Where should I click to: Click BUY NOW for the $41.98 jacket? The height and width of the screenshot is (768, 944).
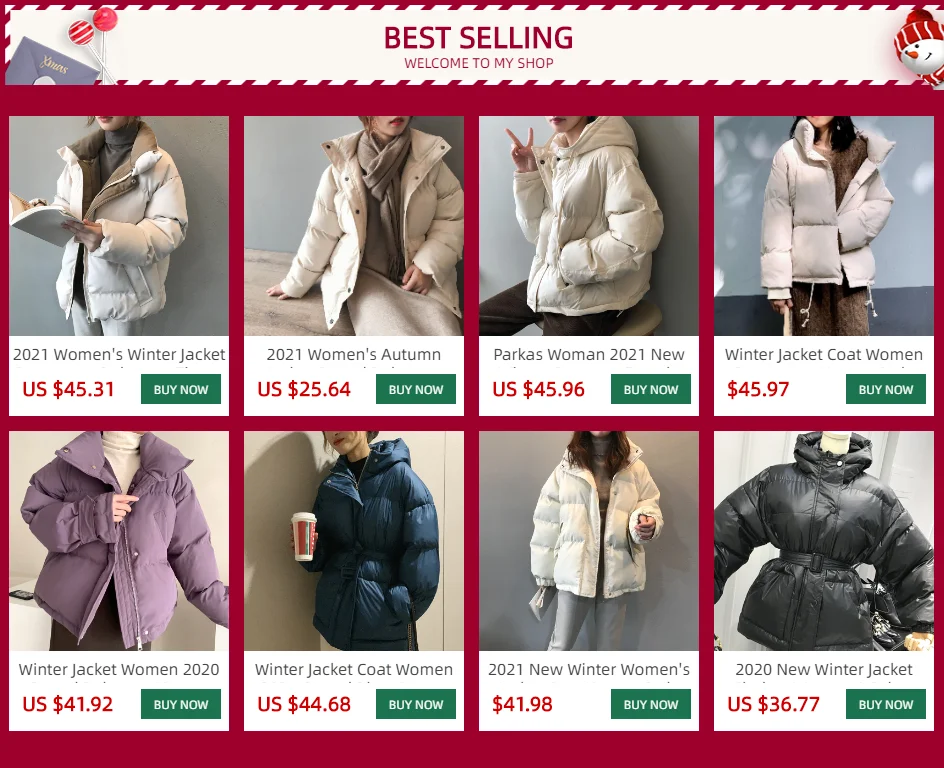(x=651, y=704)
